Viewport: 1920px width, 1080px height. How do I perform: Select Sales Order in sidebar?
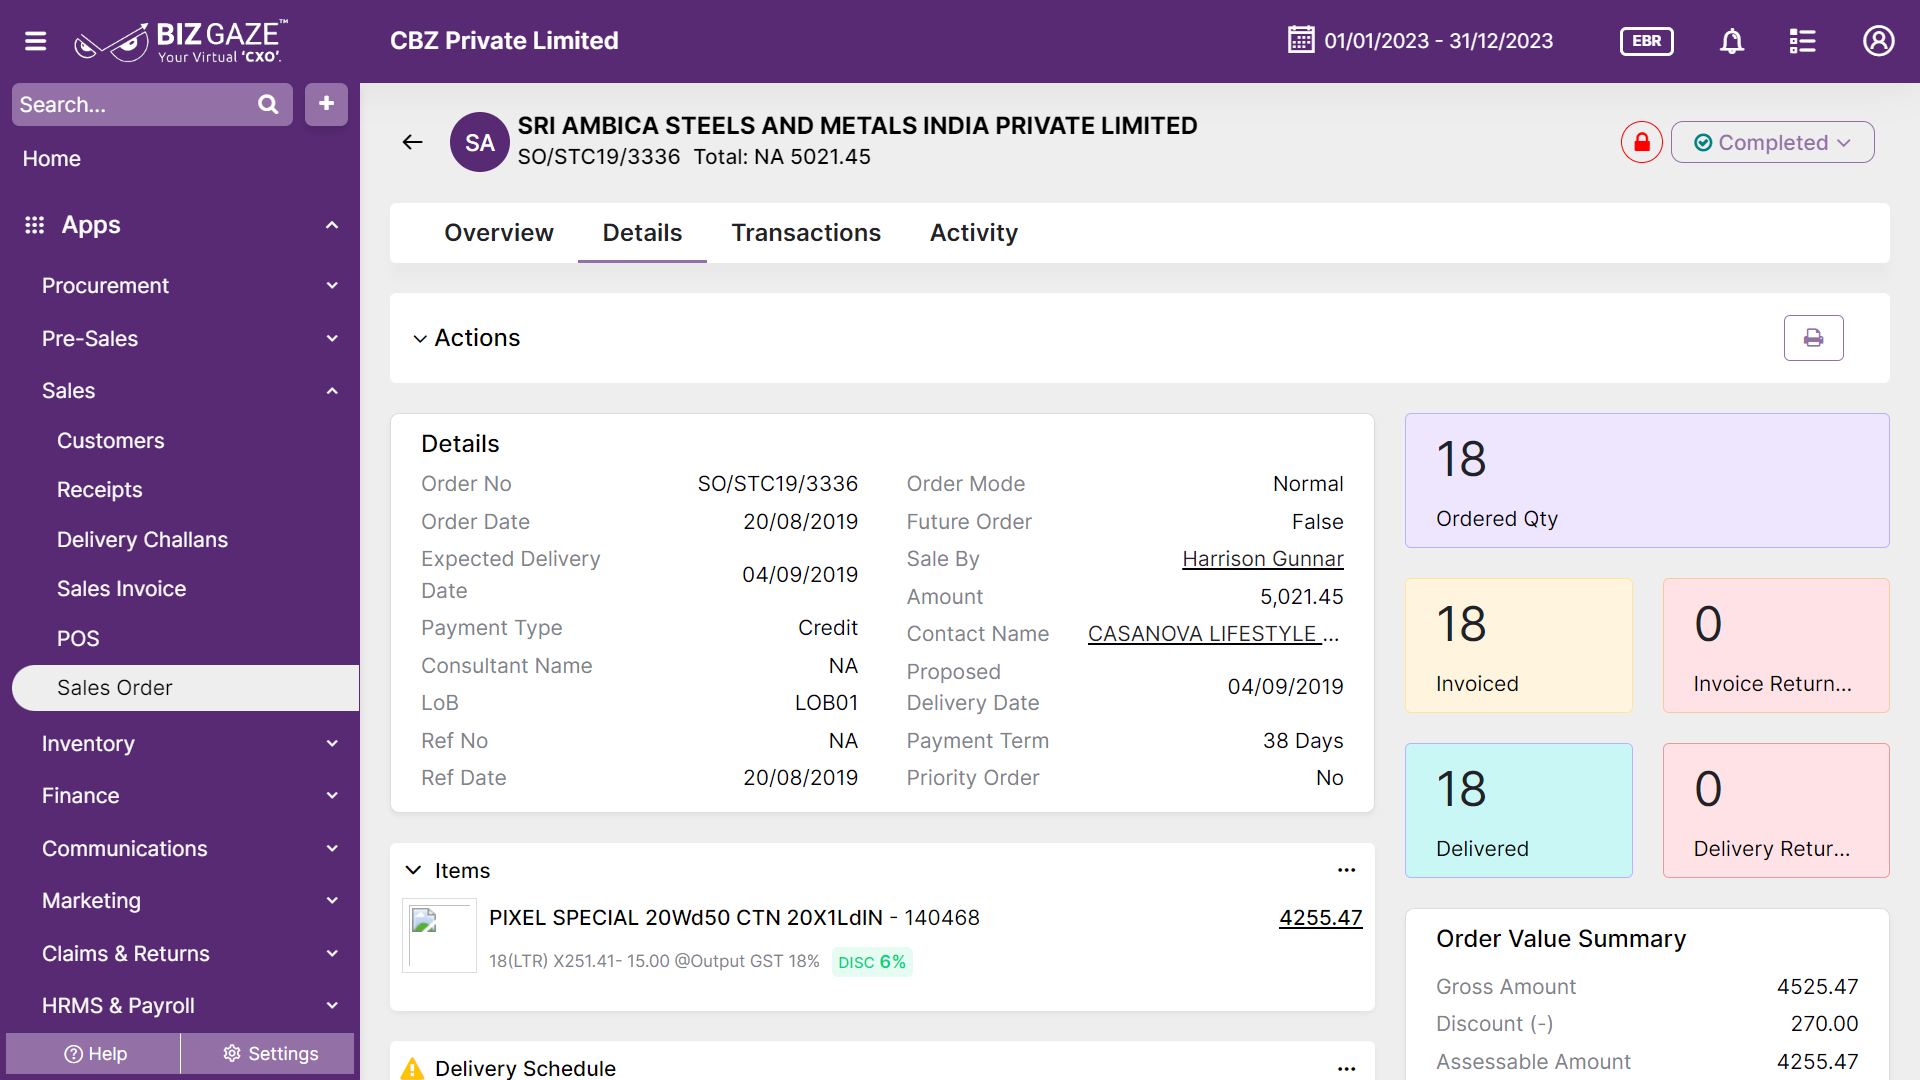tap(185, 688)
